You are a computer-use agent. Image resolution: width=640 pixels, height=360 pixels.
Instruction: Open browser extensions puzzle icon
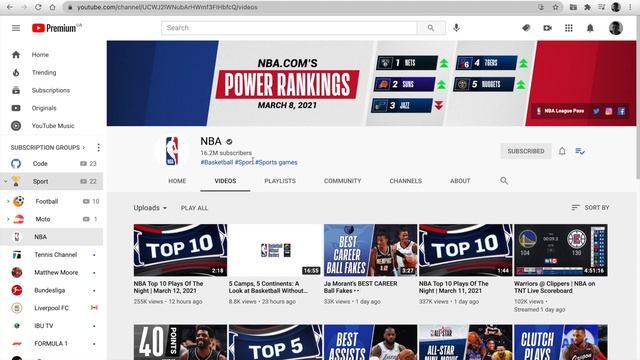(x=587, y=7)
